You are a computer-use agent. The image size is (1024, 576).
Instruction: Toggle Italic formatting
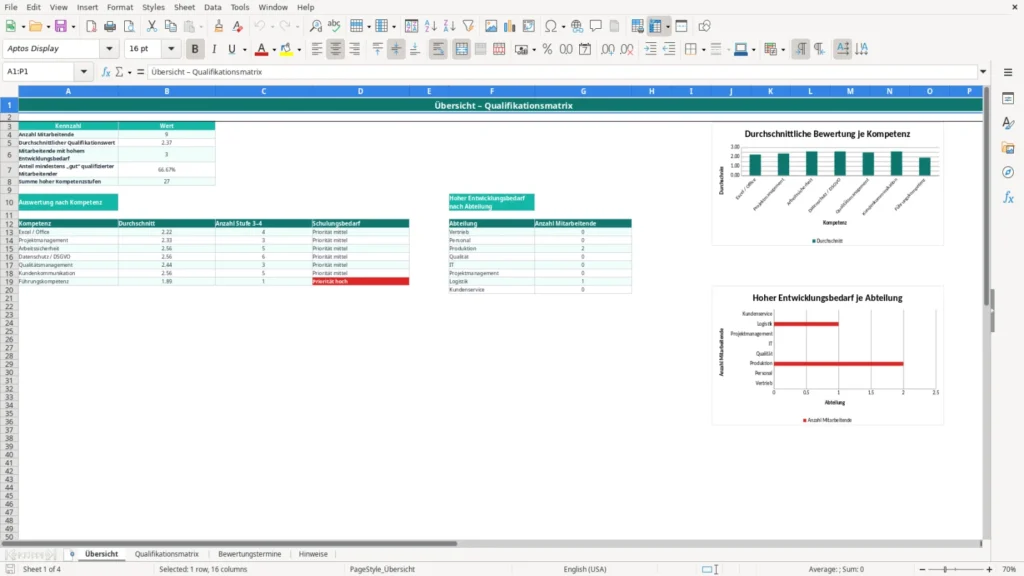pos(214,49)
